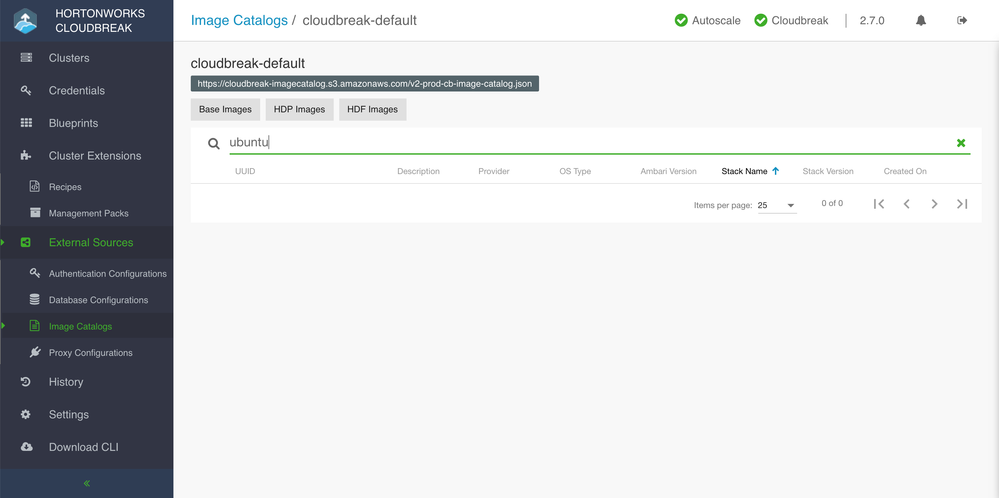Click the Autoscale green check status icon
The image size is (999, 498).
pyautogui.click(x=681, y=20)
